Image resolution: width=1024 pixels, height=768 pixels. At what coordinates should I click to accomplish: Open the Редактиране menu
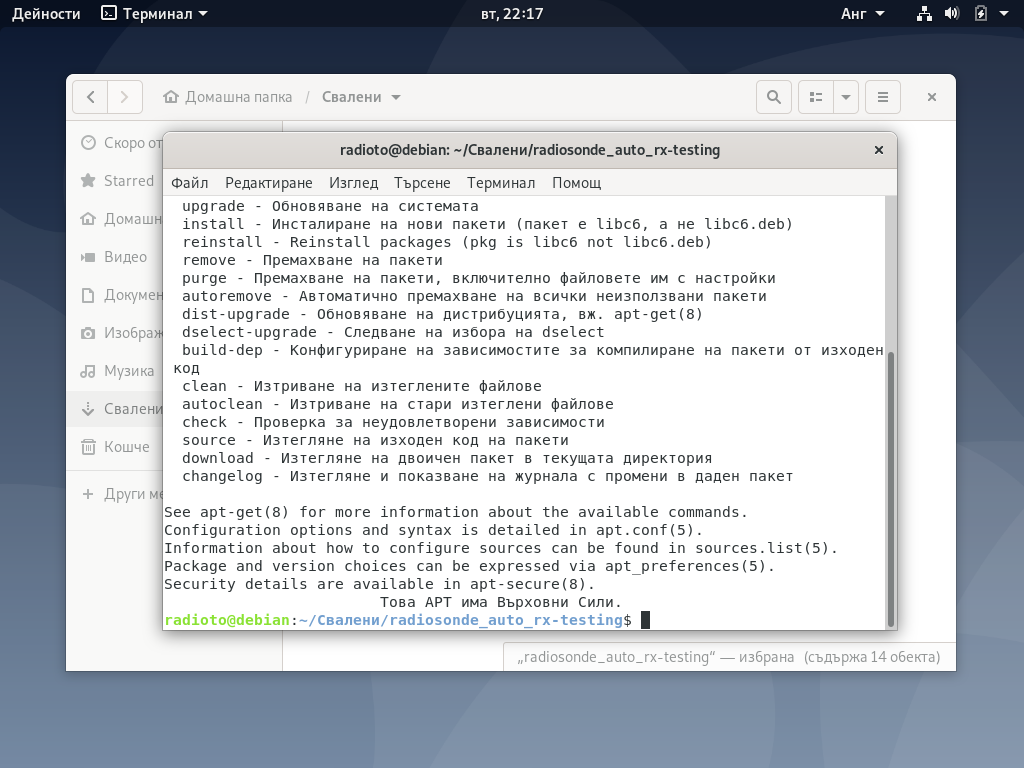(x=268, y=183)
